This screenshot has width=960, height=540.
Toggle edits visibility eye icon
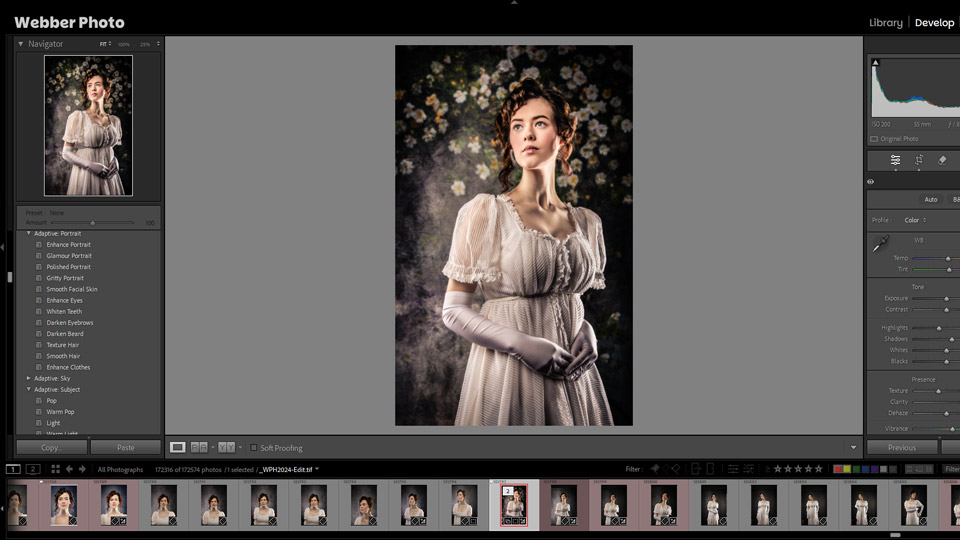tap(871, 182)
